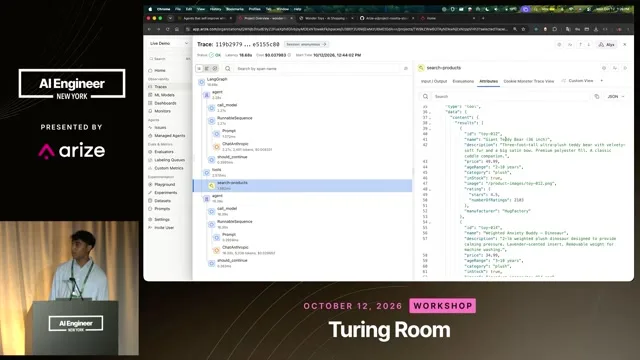Switch to the Evaluations tab
This screenshot has width=640, height=360.
click(x=463, y=81)
